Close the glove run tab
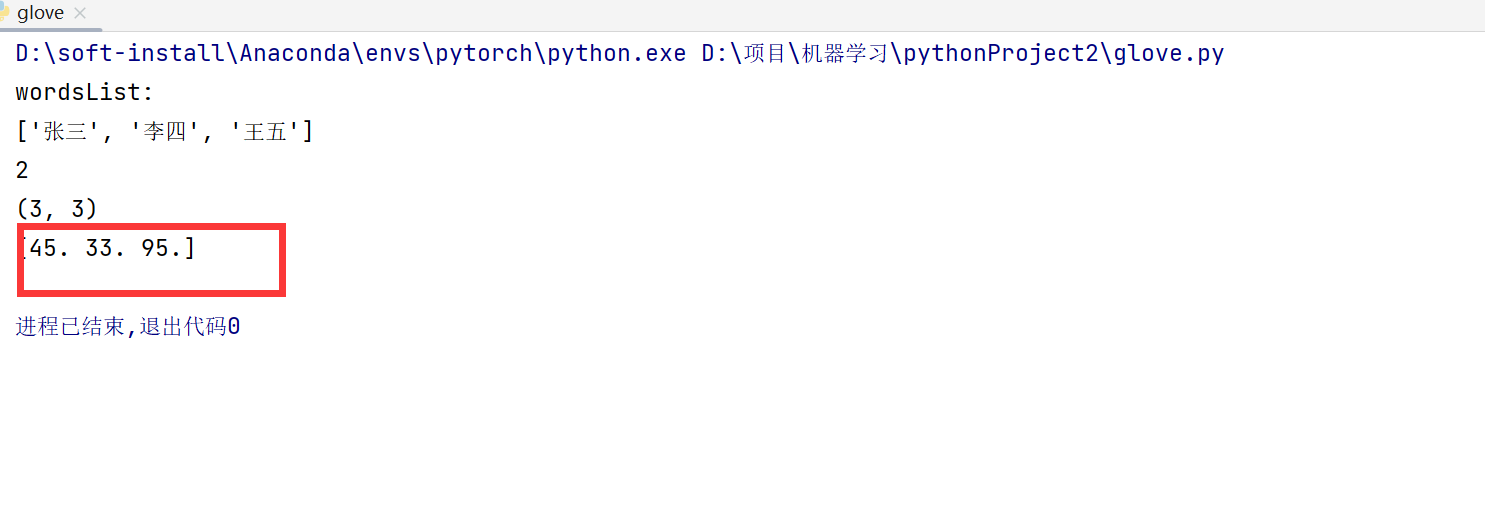 coord(80,13)
